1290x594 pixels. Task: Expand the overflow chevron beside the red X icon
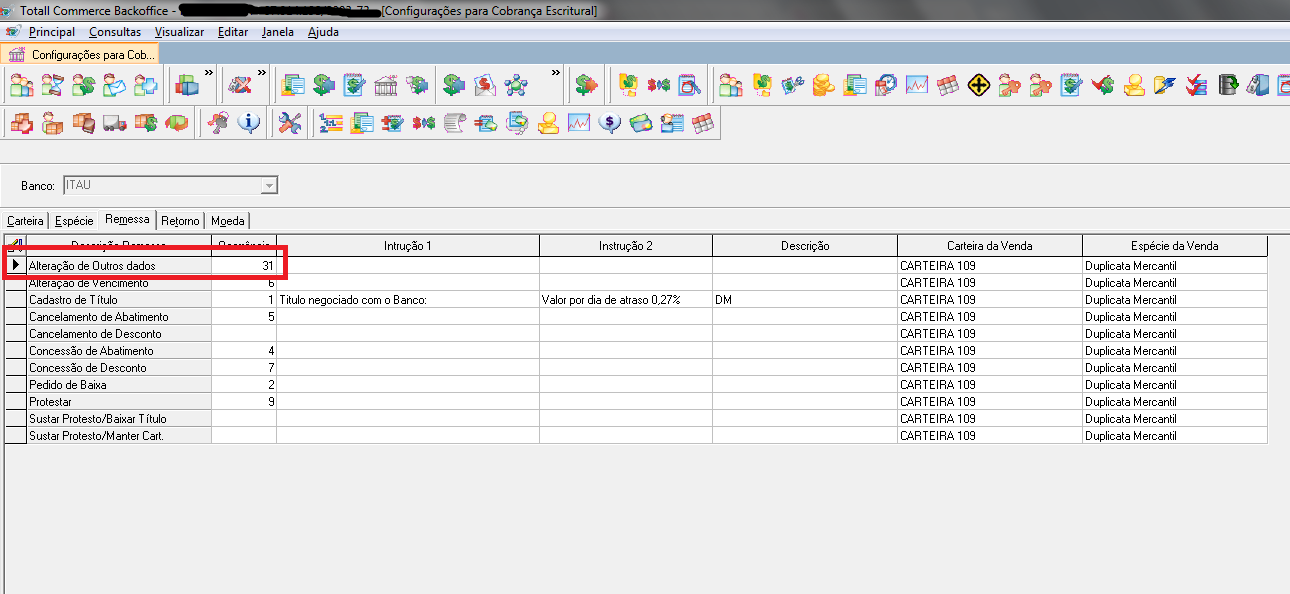[x=262, y=73]
